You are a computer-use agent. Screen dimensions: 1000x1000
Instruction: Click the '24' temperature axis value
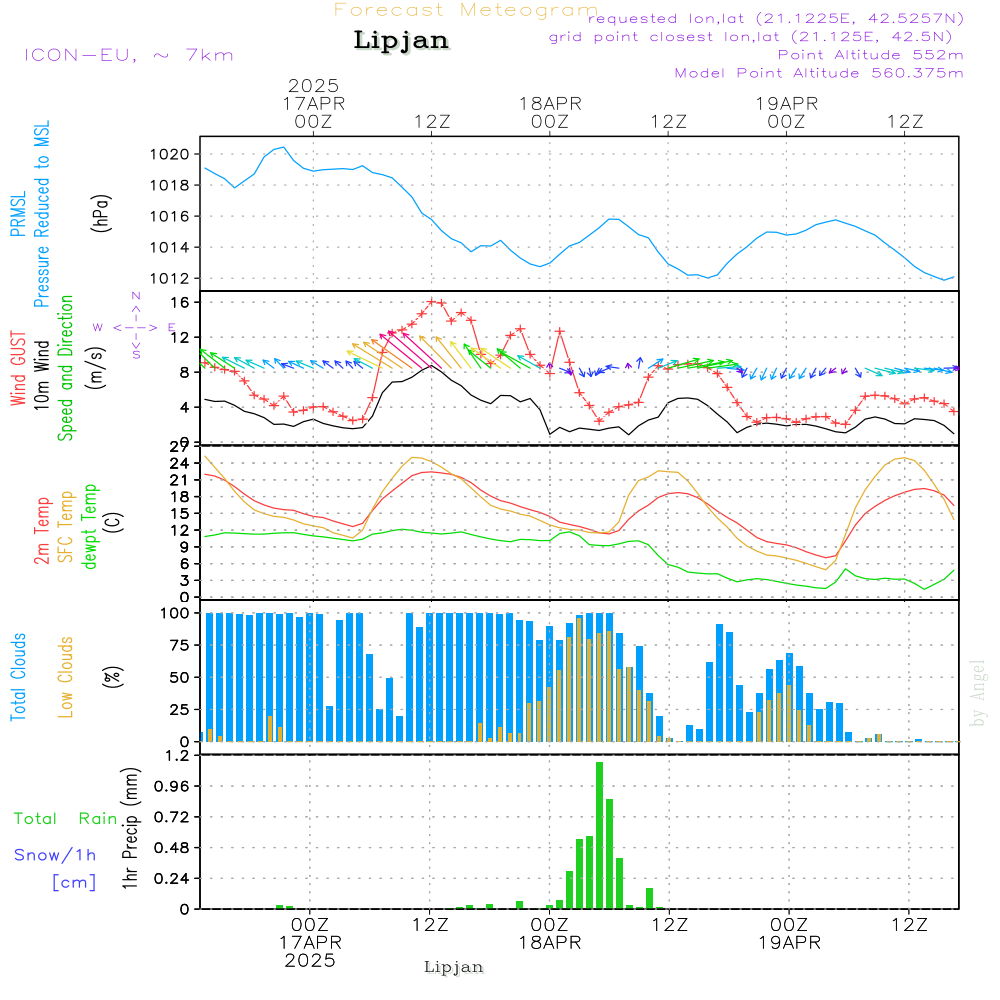pyautogui.click(x=179, y=463)
